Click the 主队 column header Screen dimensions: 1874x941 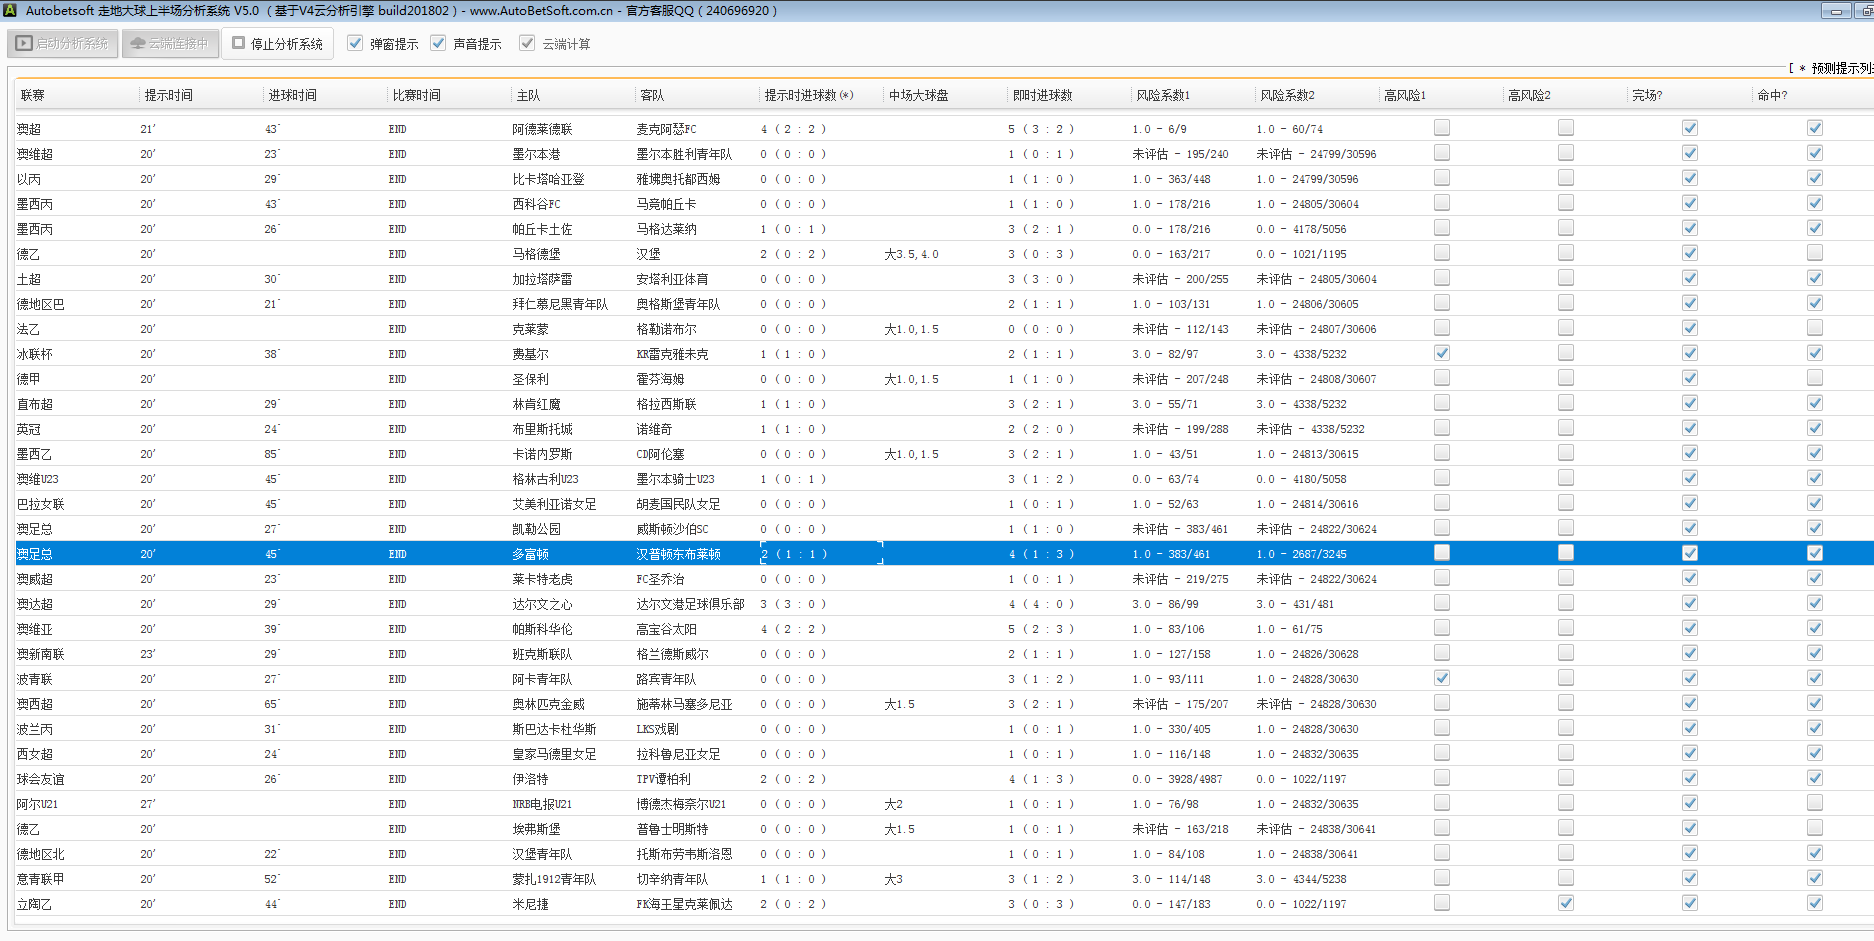[x=528, y=96]
